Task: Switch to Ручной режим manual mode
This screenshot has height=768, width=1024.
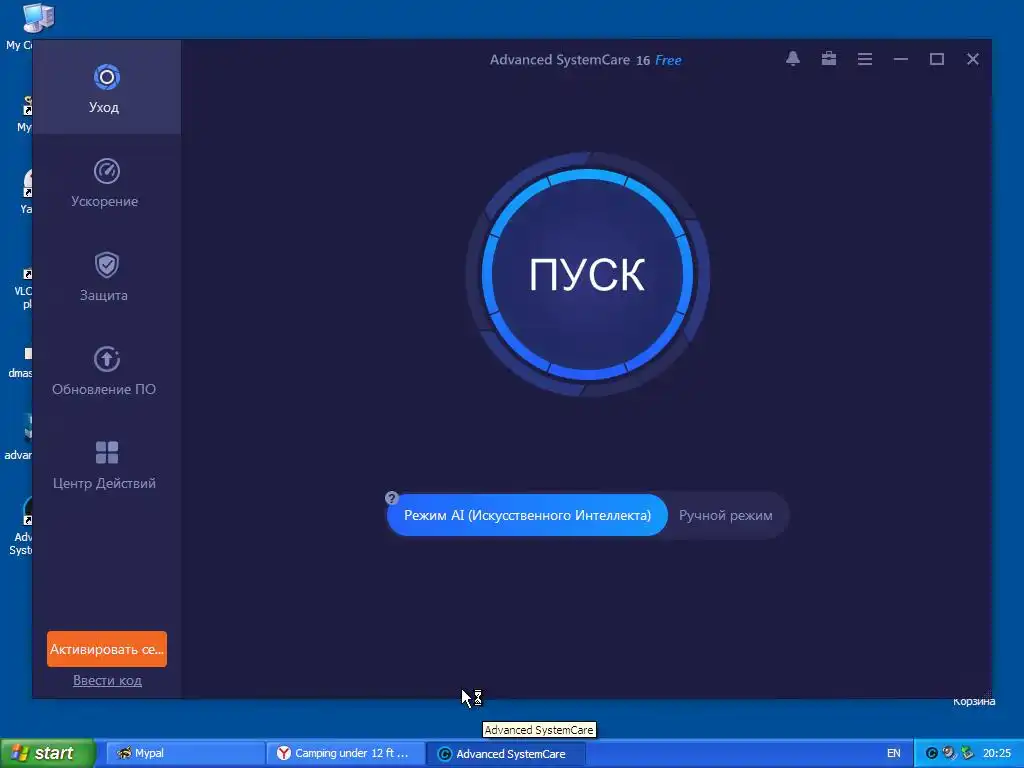Action: pos(726,515)
